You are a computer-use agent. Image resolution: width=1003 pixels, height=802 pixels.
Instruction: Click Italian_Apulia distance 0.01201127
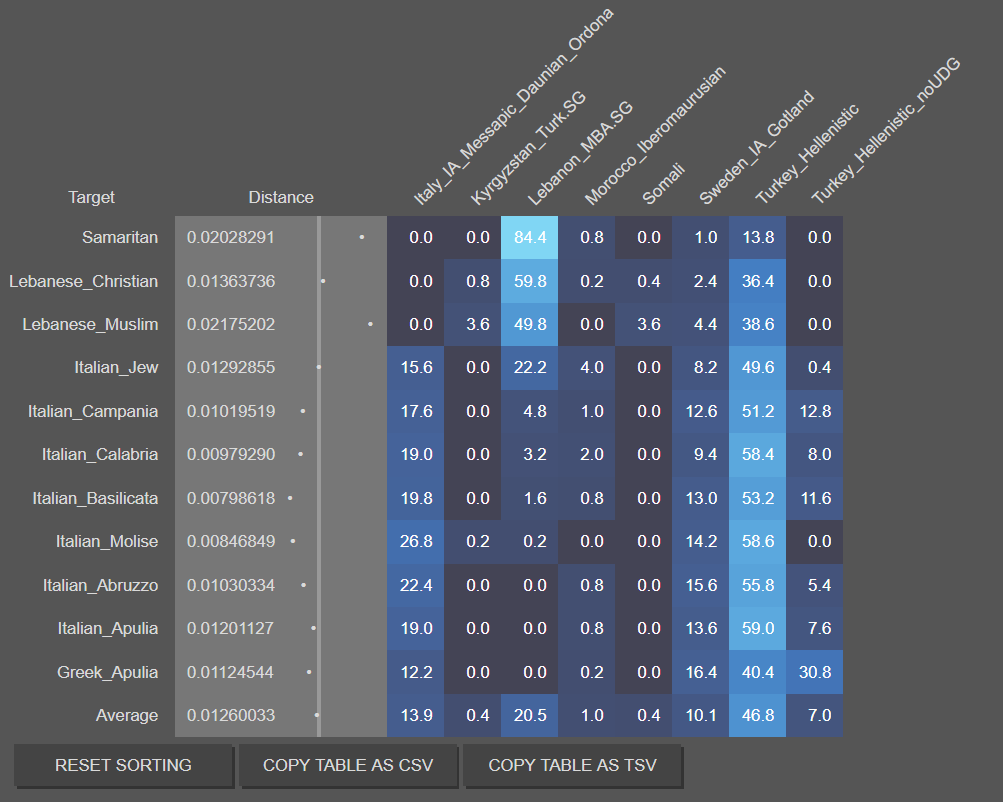pos(230,629)
